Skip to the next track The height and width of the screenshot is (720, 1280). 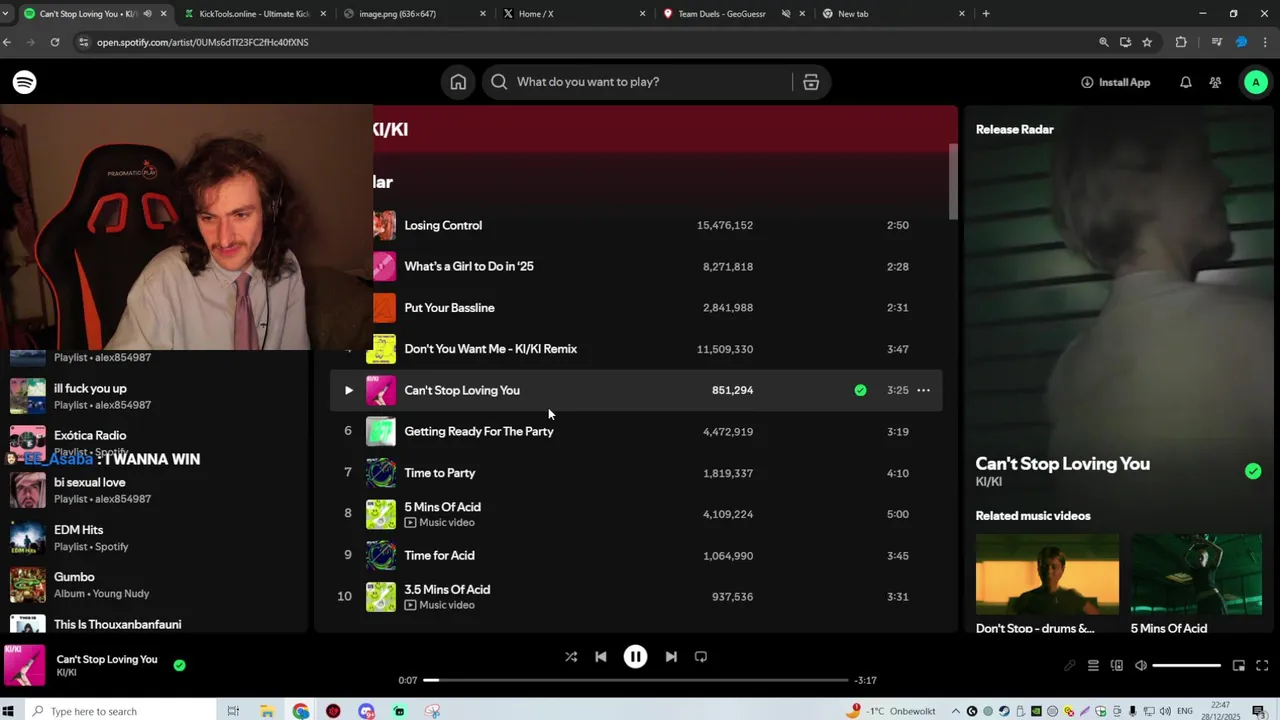click(x=671, y=657)
